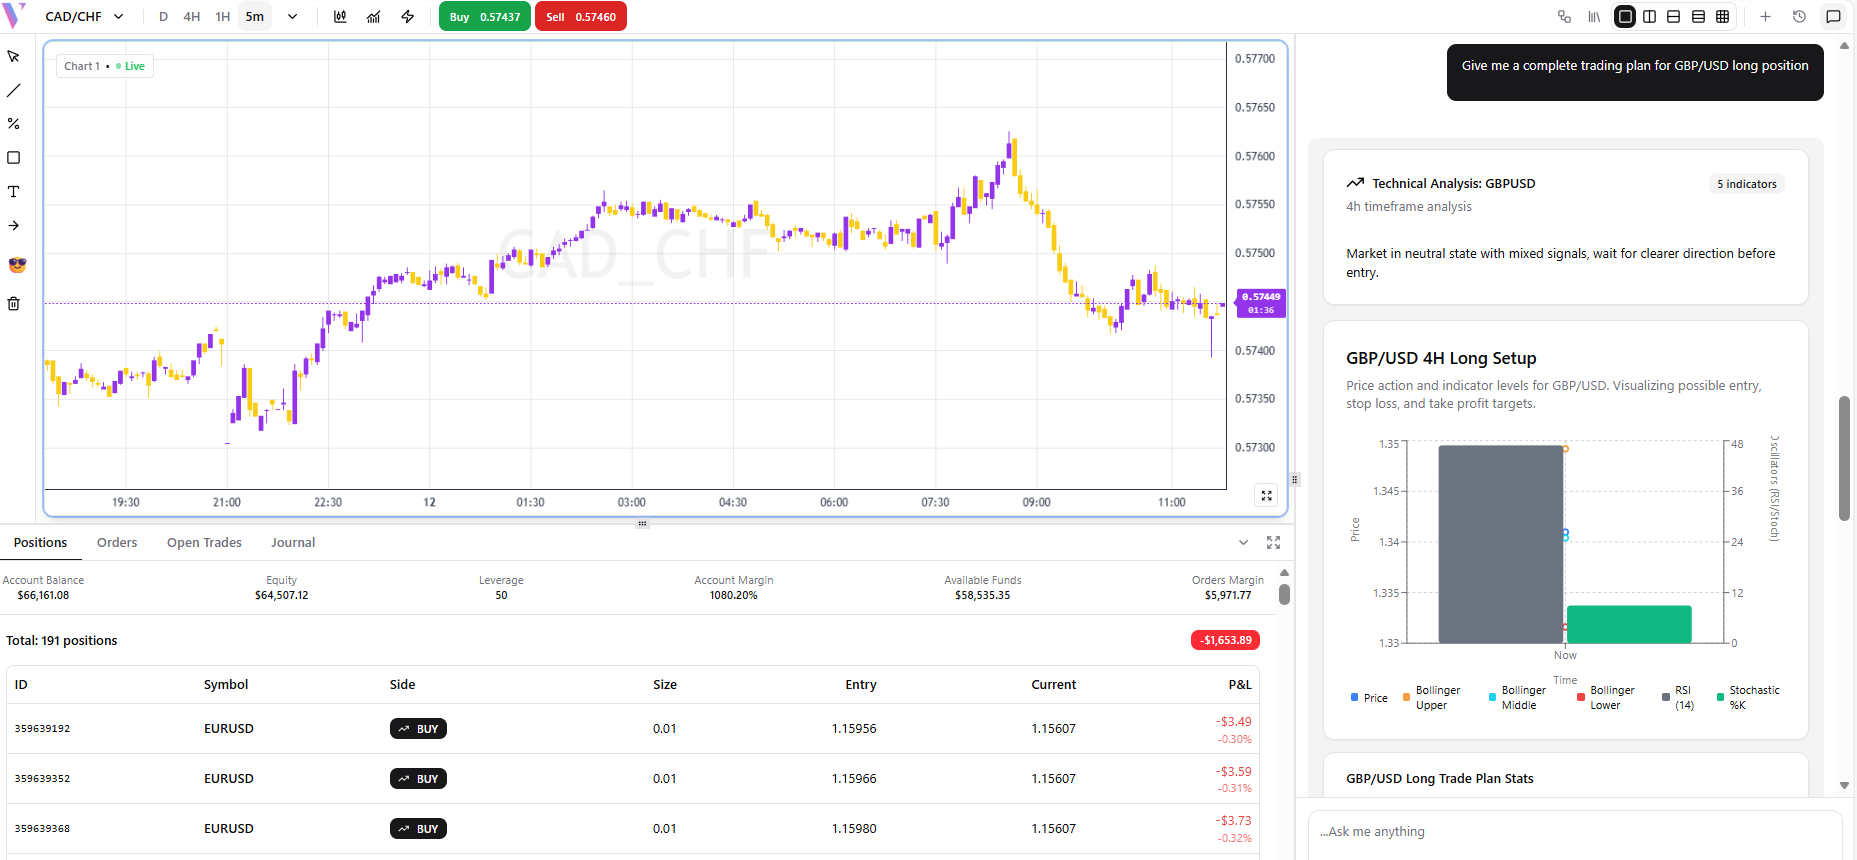The height and width of the screenshot is (860, 1857).
Task: Click the Bollinger Upper legend swatch
Action: (1407, 697)
